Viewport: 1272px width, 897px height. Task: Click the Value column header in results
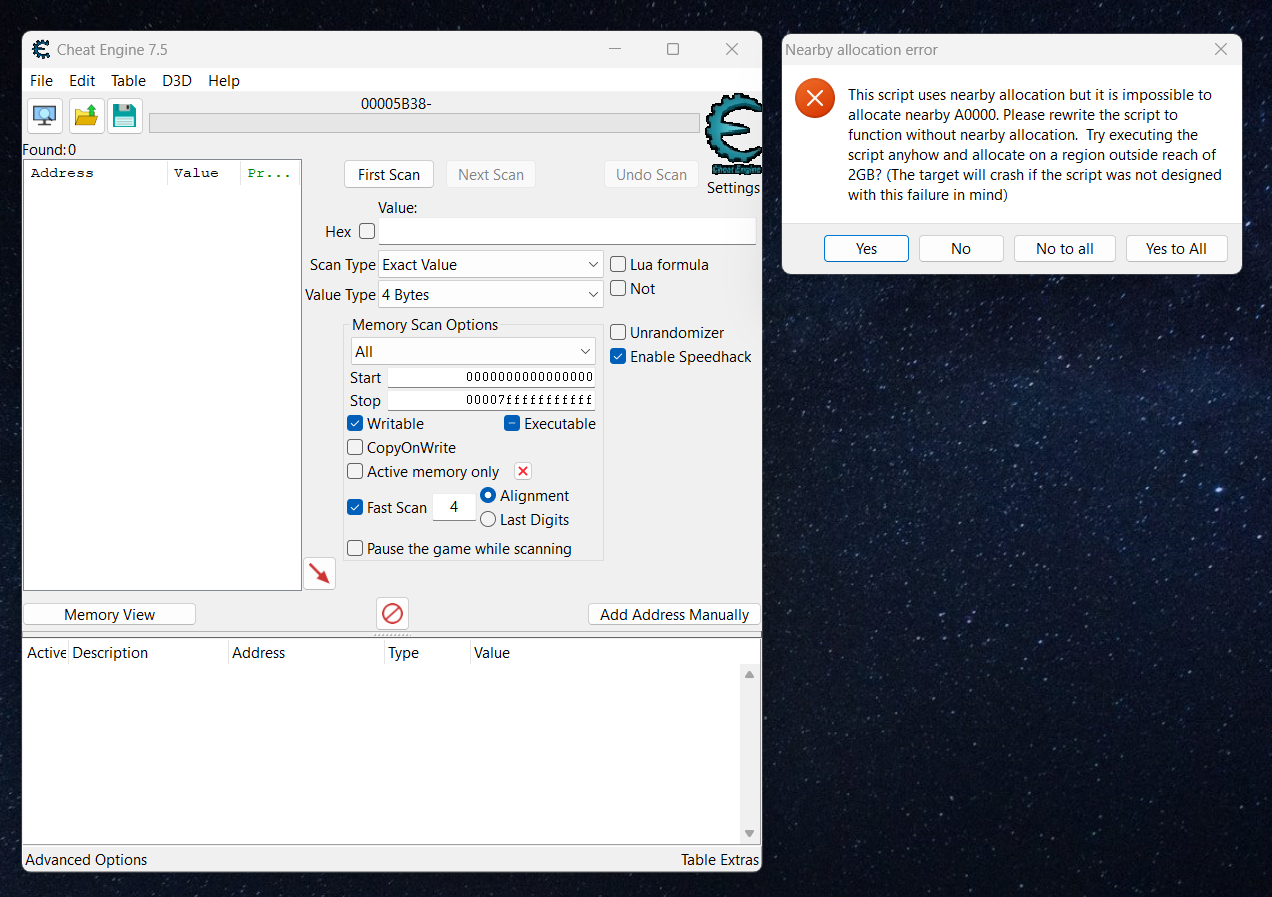[x=204, y=173]
